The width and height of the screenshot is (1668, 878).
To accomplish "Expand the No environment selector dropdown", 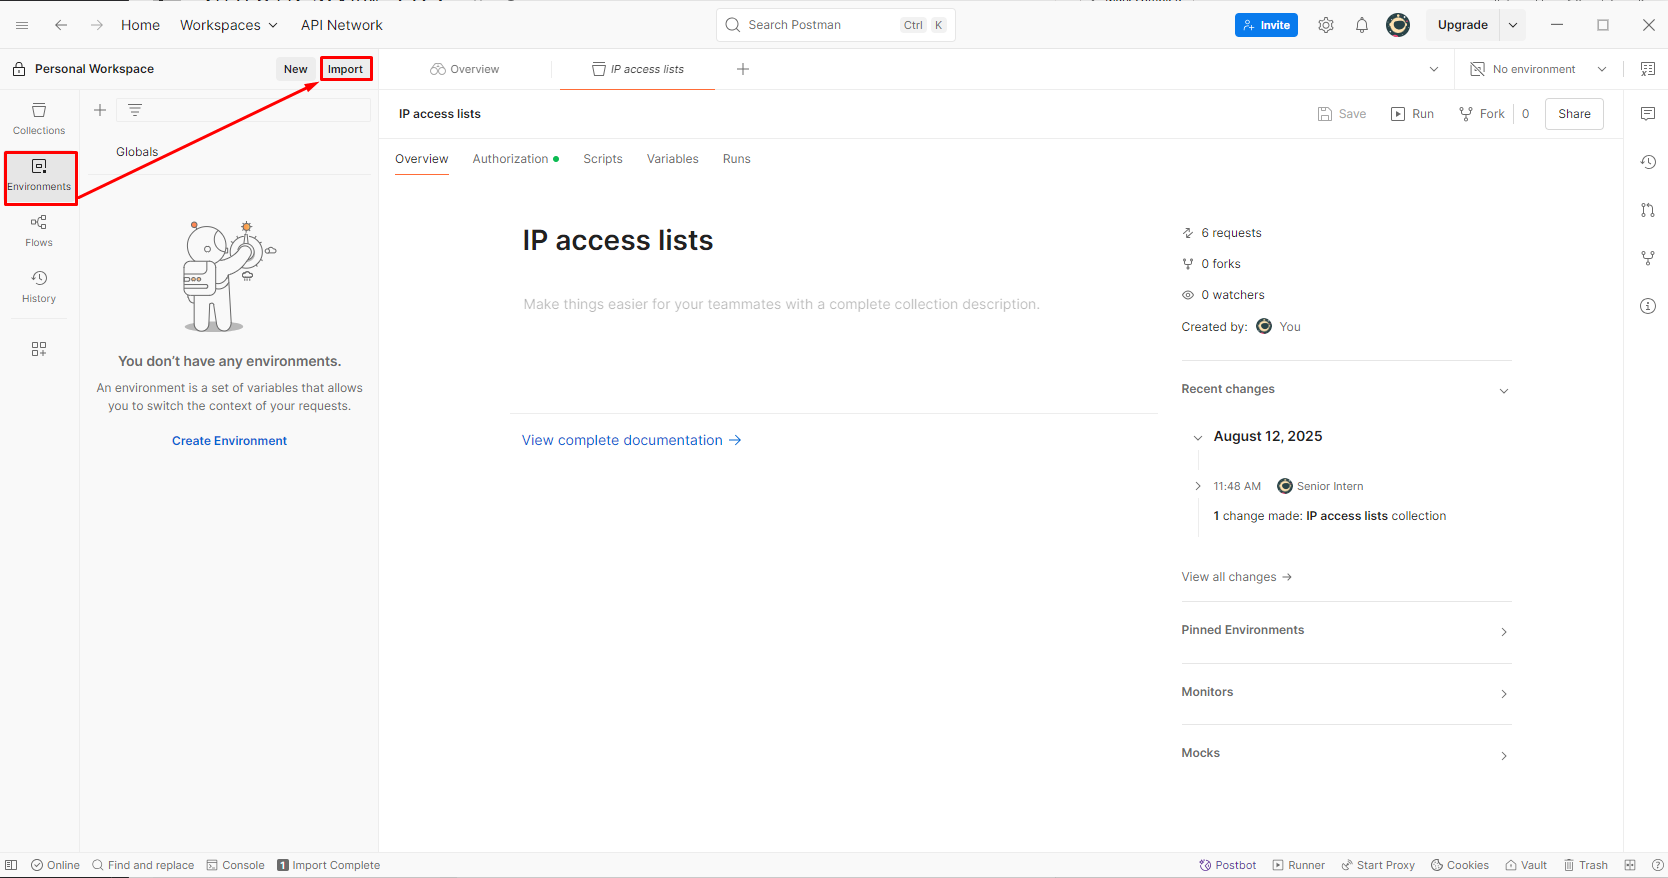I will click(x=1539, y=69).
